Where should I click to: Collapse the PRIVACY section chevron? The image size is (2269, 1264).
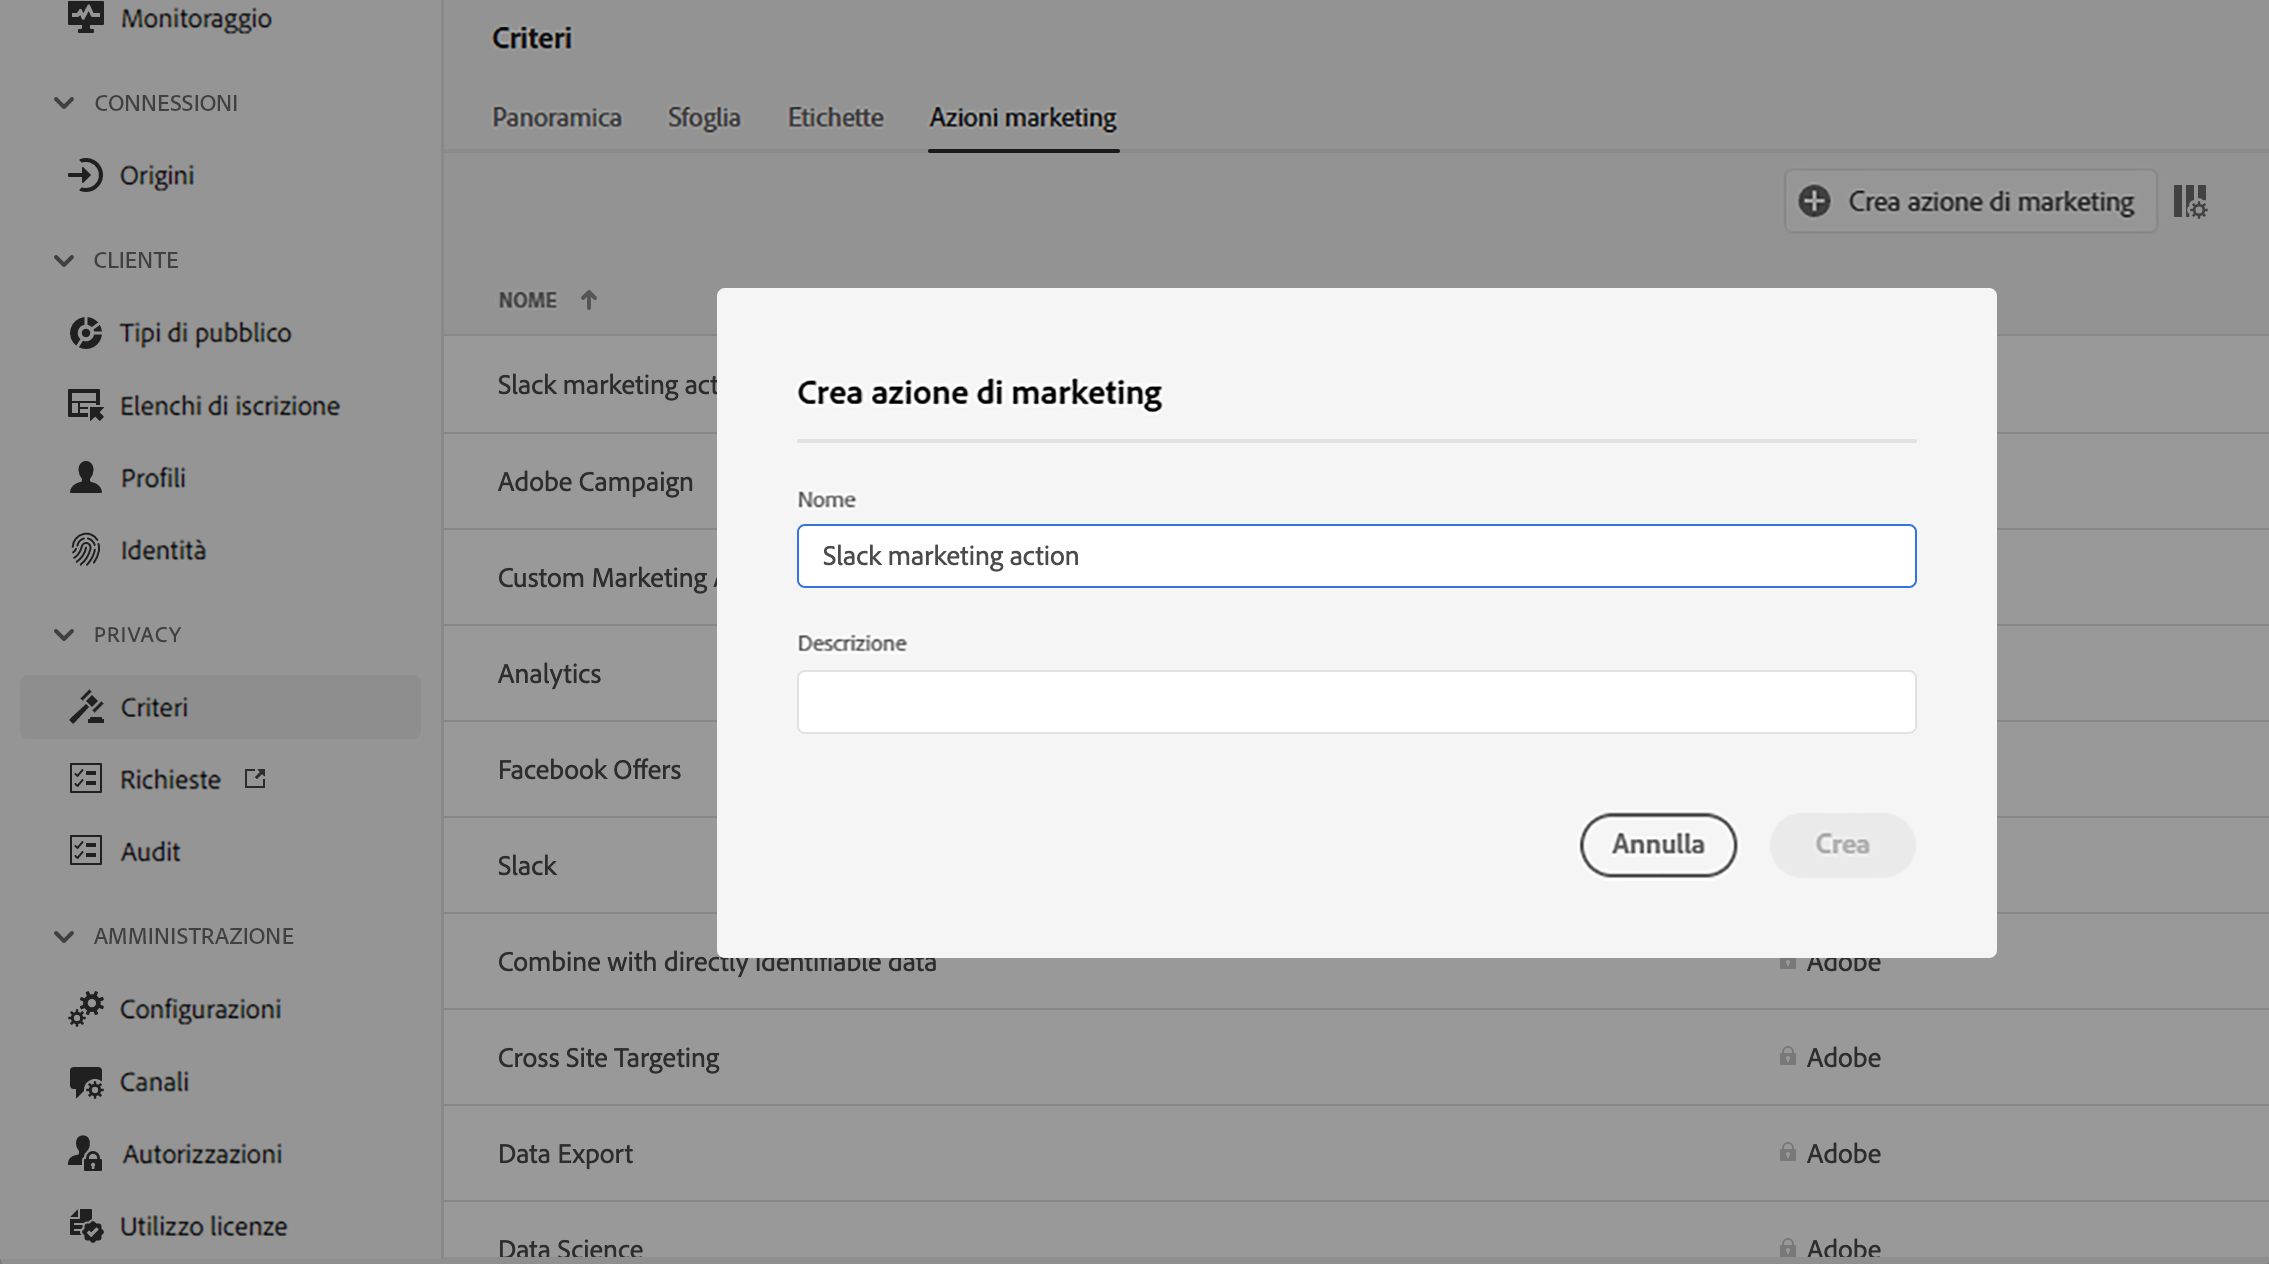[x=64, y=635]
